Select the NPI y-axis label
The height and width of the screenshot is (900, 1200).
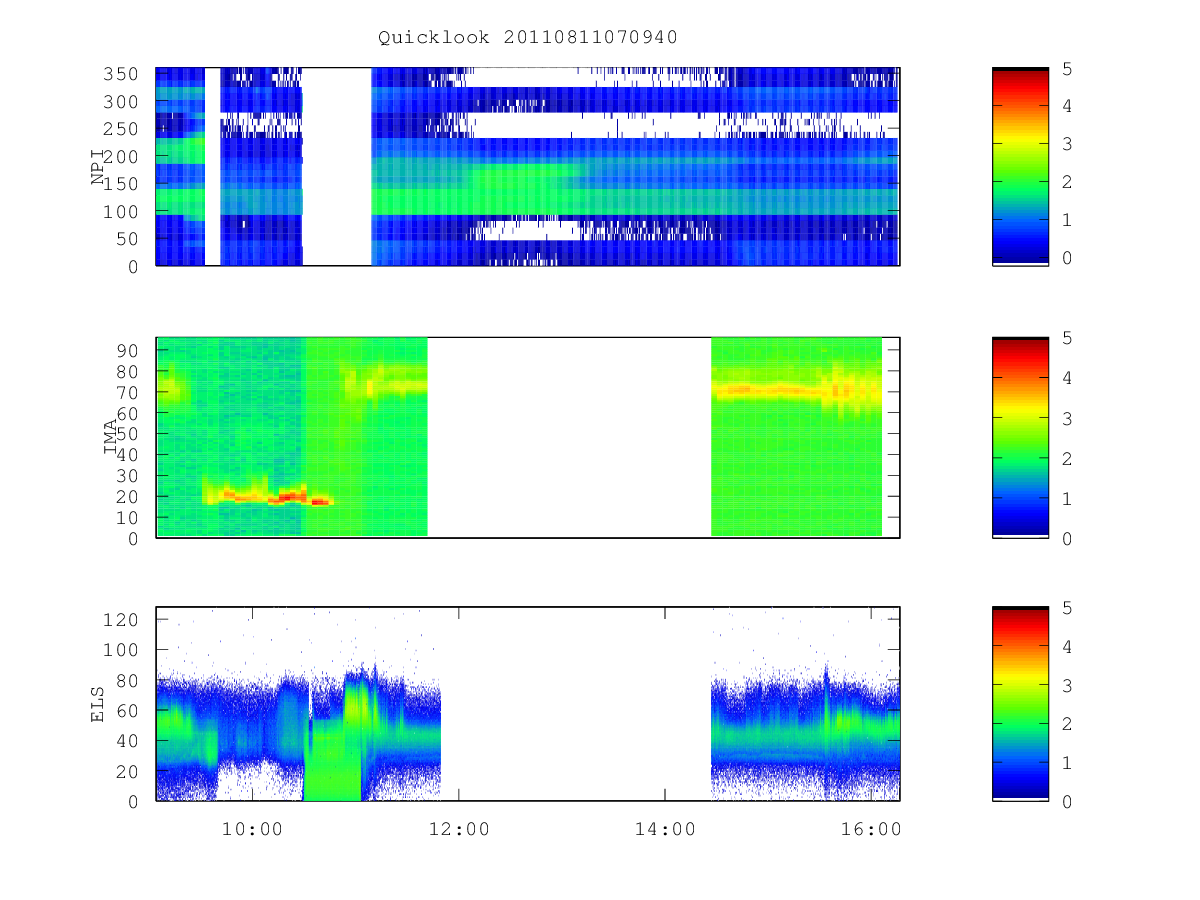[x=98, y=167]
